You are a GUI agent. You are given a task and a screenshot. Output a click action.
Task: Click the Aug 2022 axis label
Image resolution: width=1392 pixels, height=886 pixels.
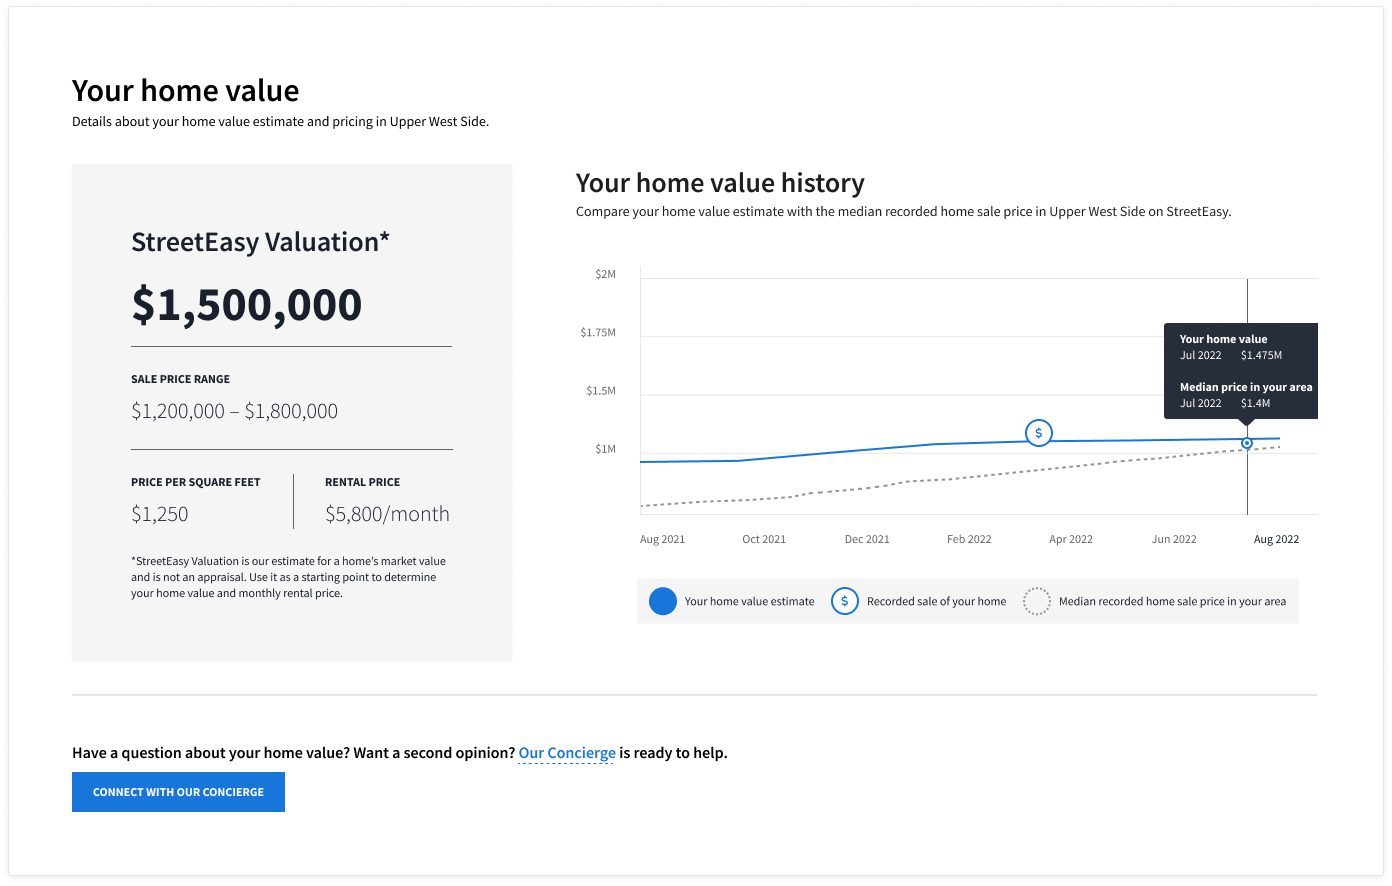click(1276, 539)
